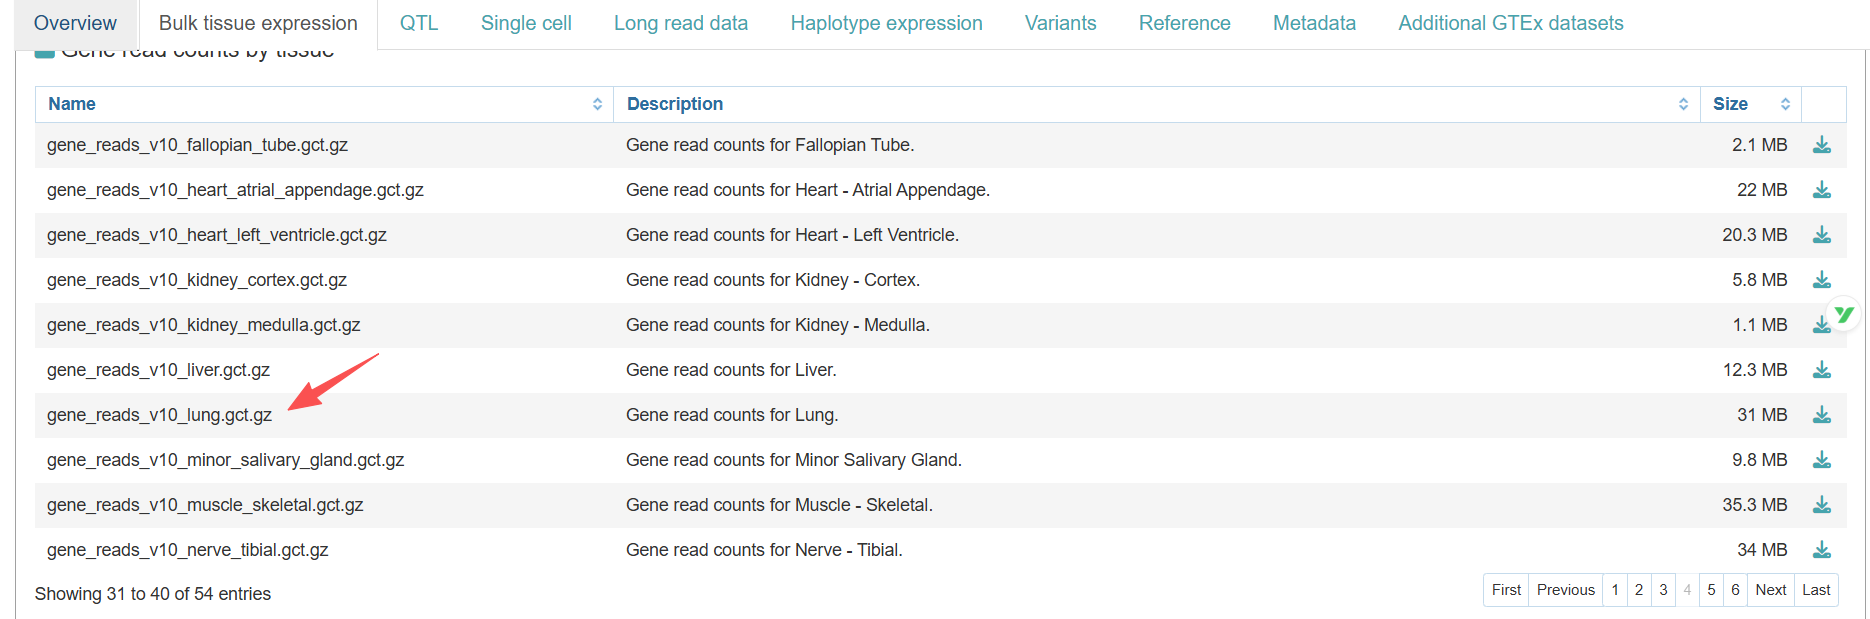Switch to the QTL tab
The width and height of the screenshot is (1870, 619).
(x=419, y=23)
